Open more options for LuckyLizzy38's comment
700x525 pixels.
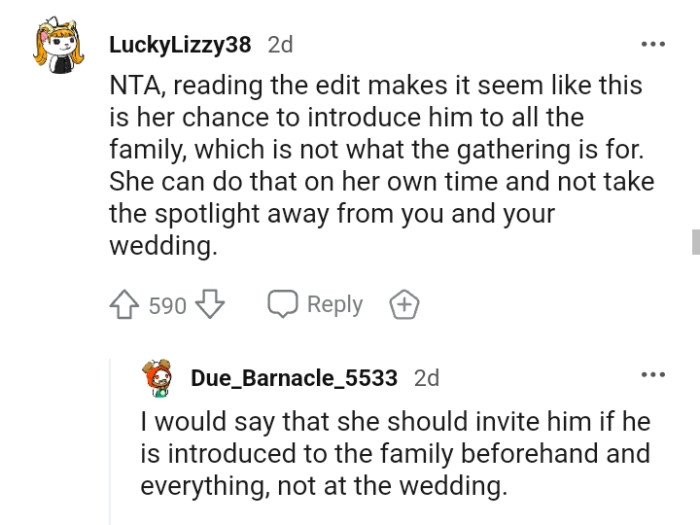pyautogui.click(x=653, y=44)
